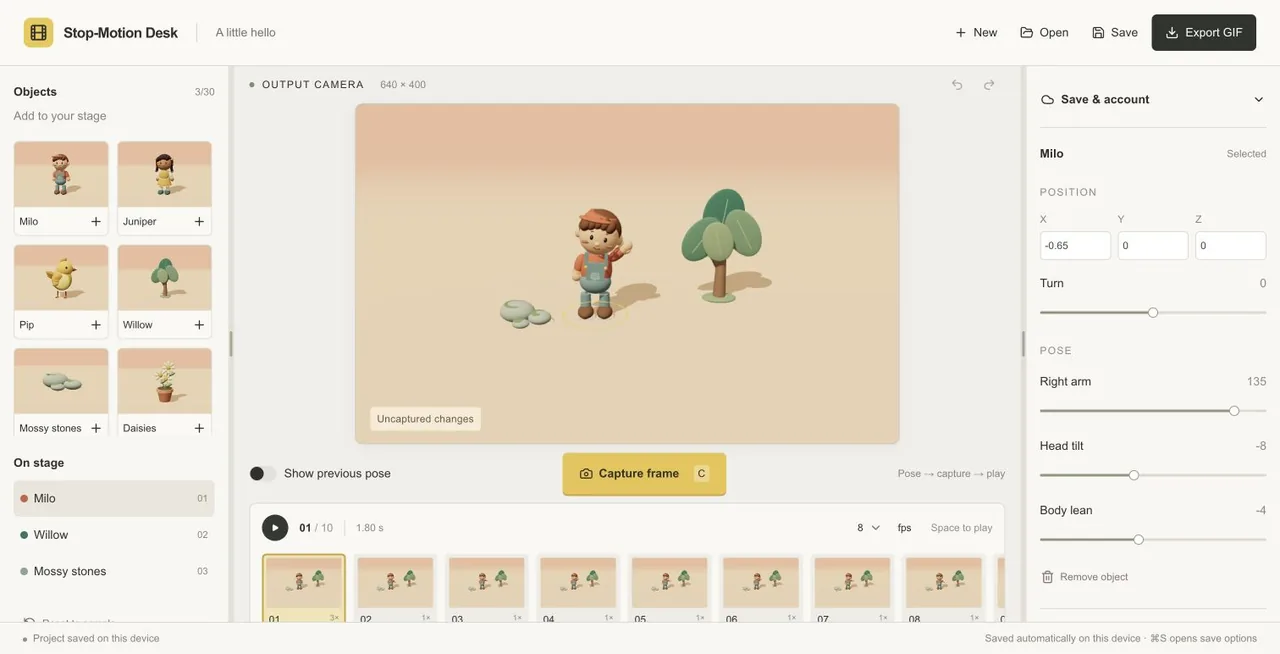Add Milo to the stage with plus icon
The height and width of the screenshot is (654, 1280).
pos(96,222)
